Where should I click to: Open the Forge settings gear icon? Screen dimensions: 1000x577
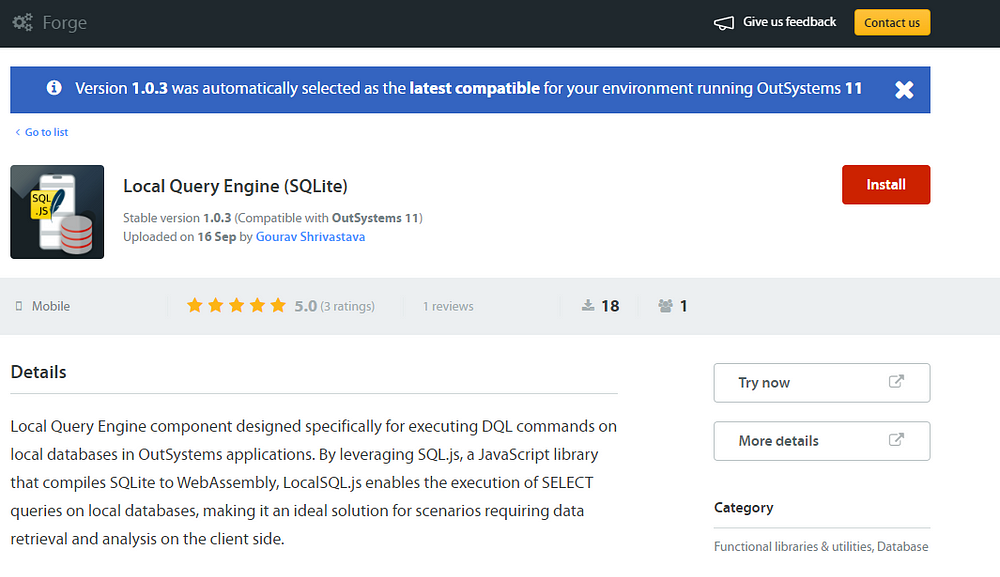click(22, 21)
